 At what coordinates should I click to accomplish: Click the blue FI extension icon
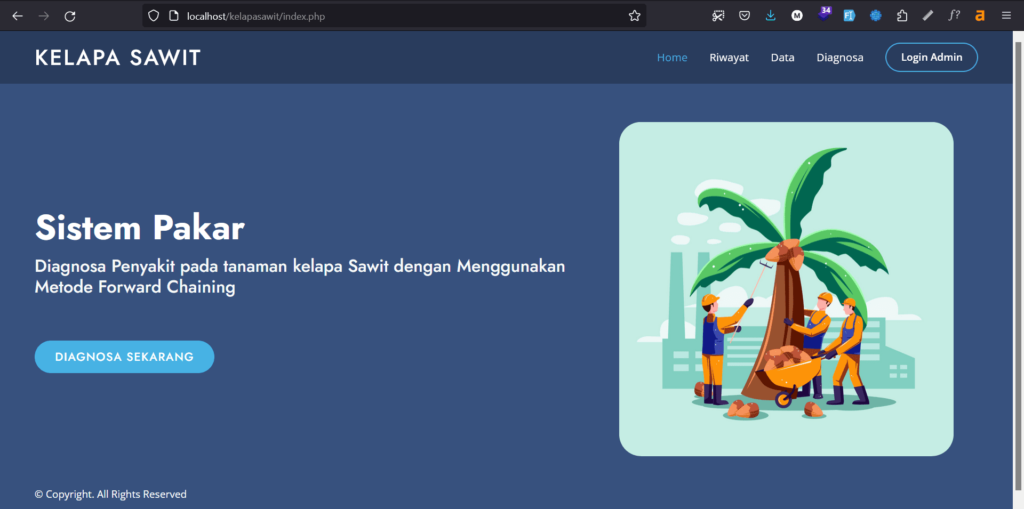849,16
